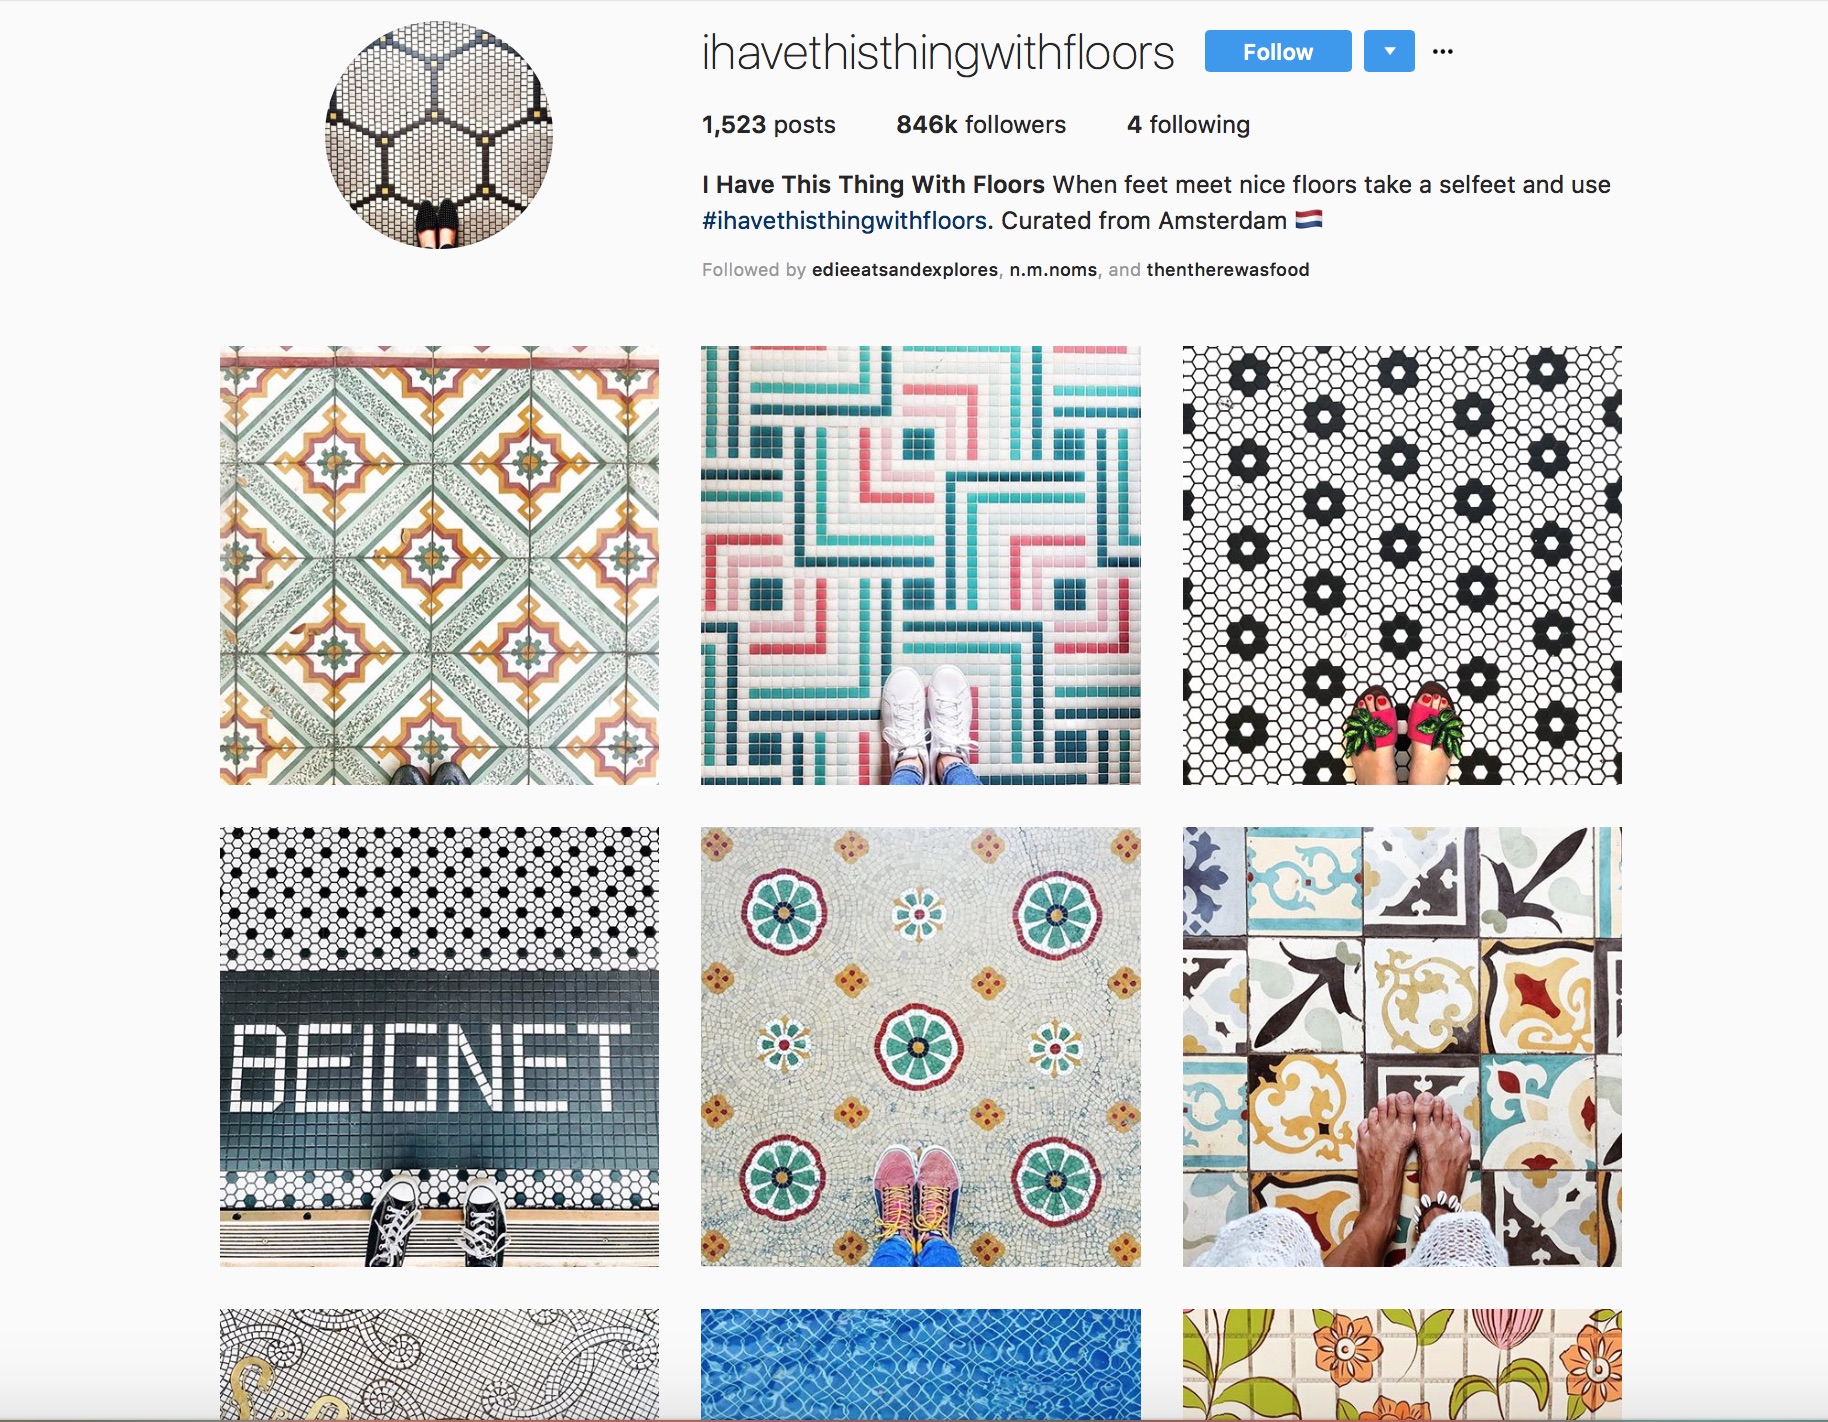Screen dimensions: 1828x1422
Task: Open the #ihavethisthingwithfloors hashtag link
Action: [x=844, y=221]
